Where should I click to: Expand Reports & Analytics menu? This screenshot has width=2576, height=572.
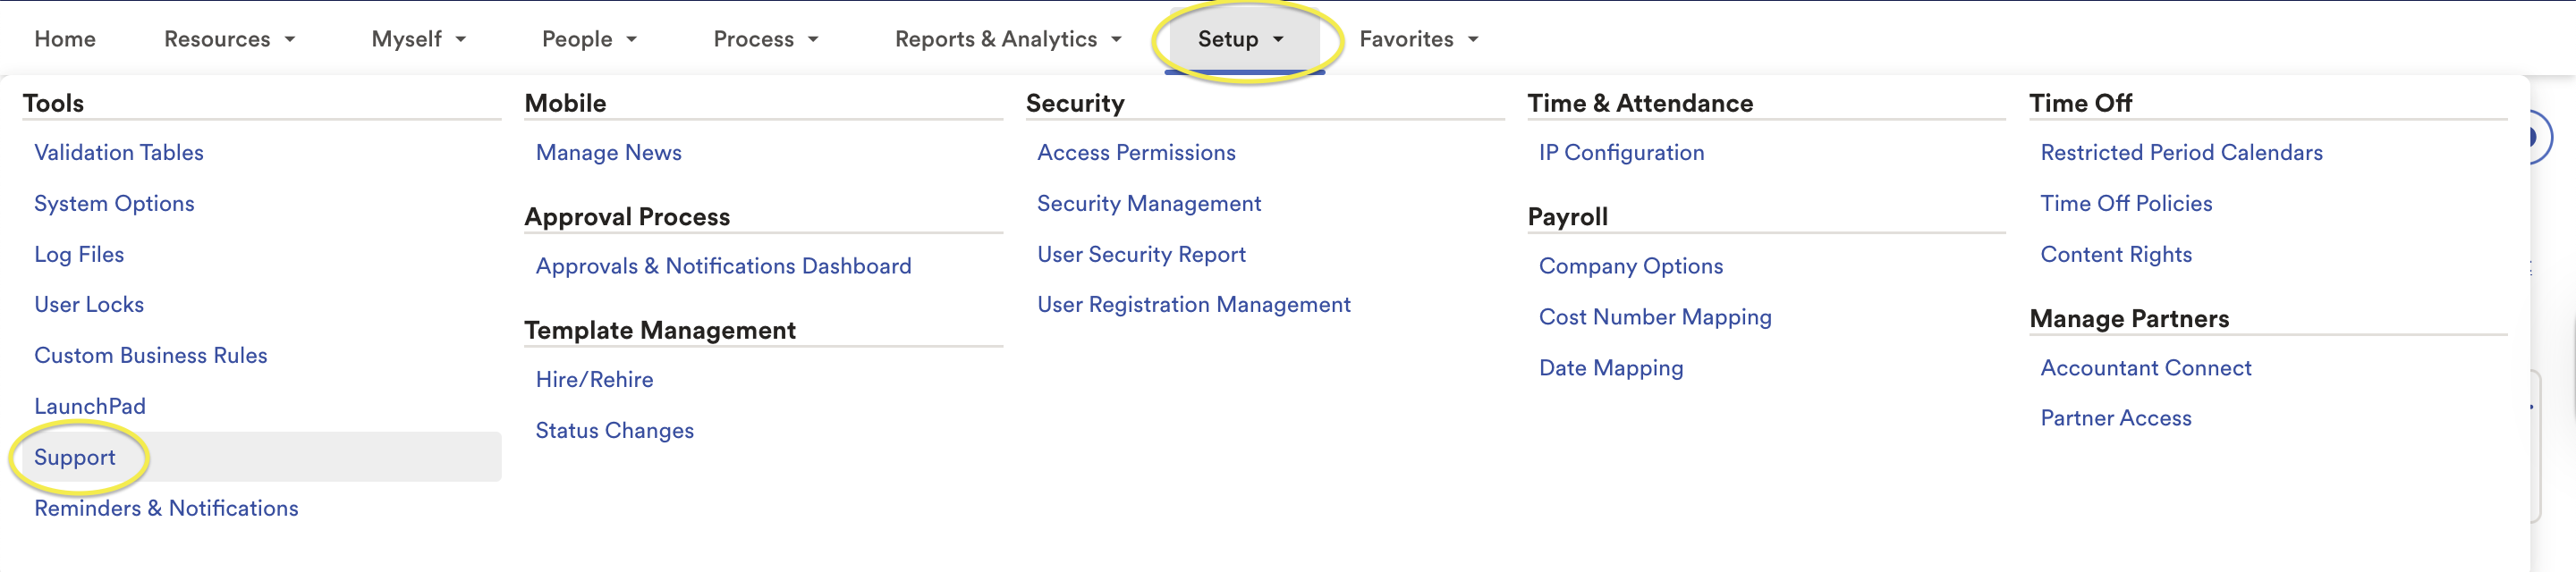1007,39
